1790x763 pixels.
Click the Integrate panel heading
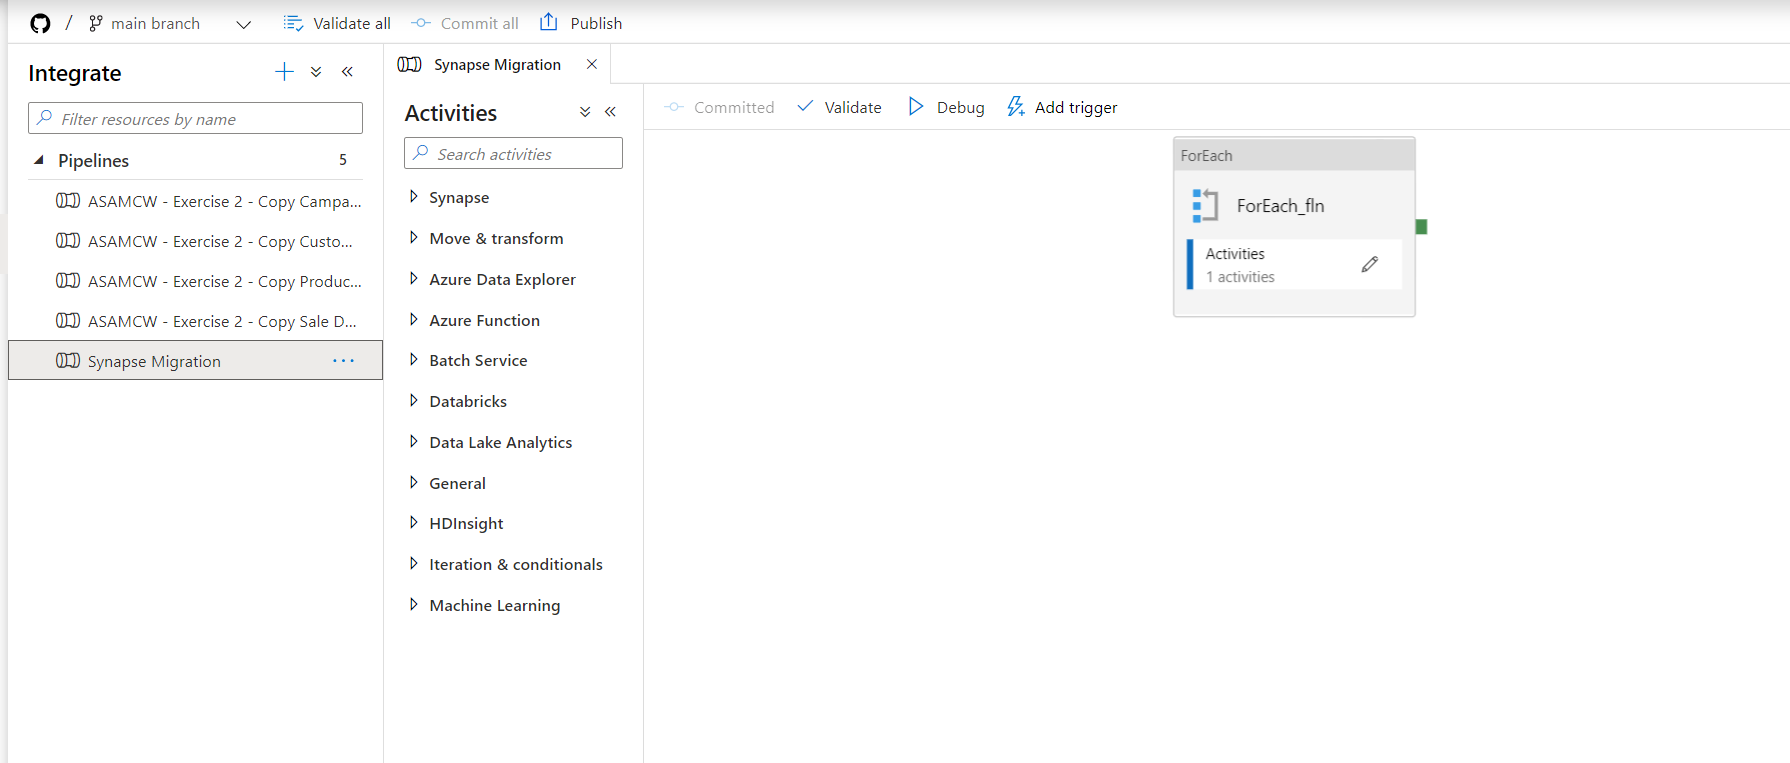coord(75,73)
